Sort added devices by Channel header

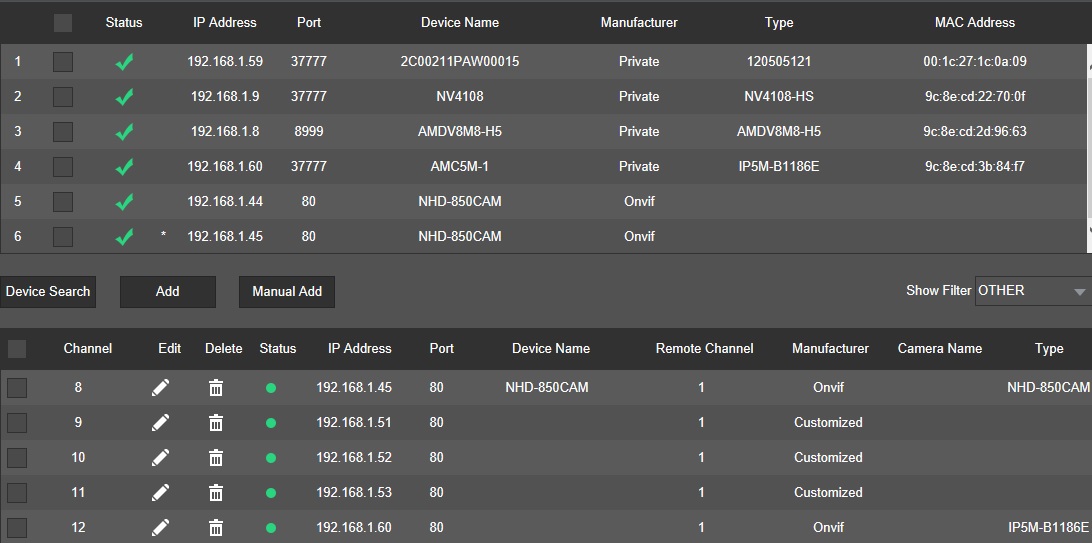click(x=88, y=348)
